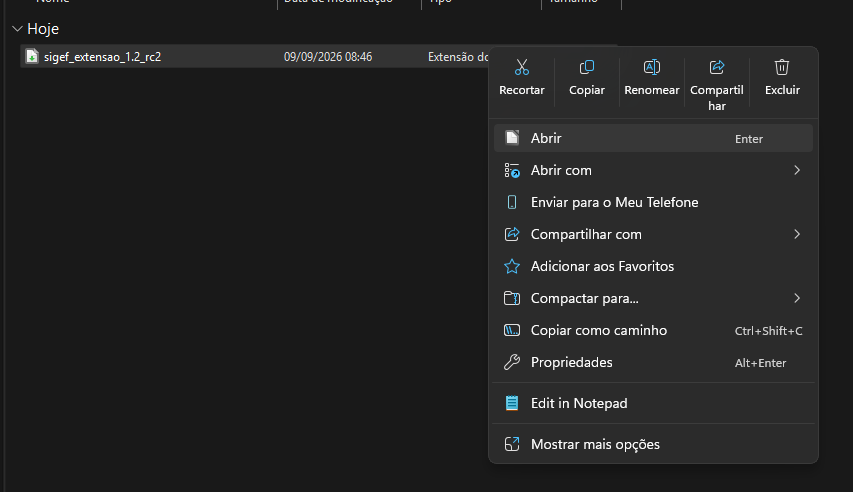The image size is (853, 492).
Task: Click the phone icon beside Enviar para
Action: (x=512, y=202)
